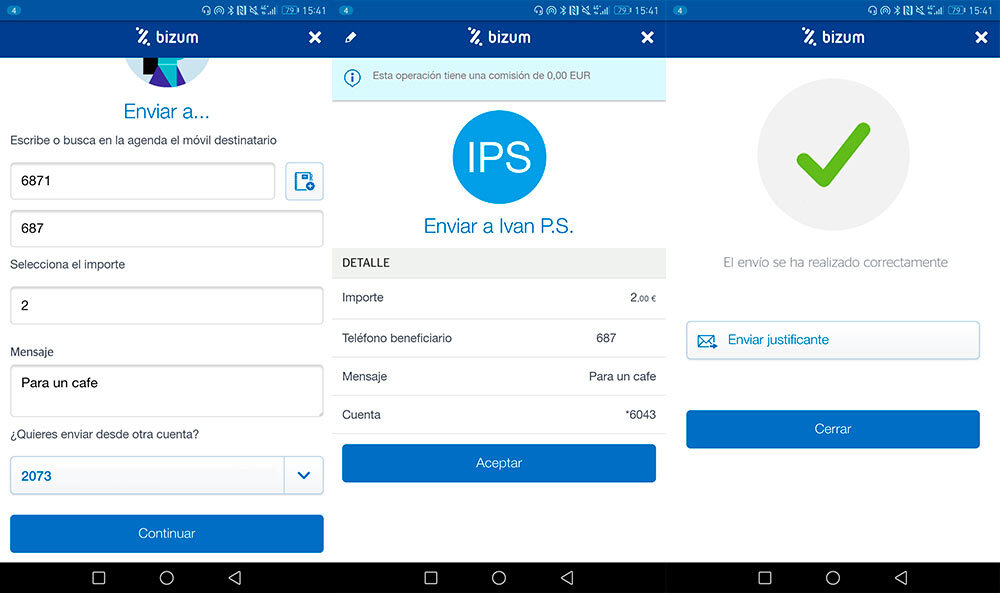This screenshot has width=1000, height=593.
Task: Tap the recents square button on the send form screen
Action: (99, 578)
